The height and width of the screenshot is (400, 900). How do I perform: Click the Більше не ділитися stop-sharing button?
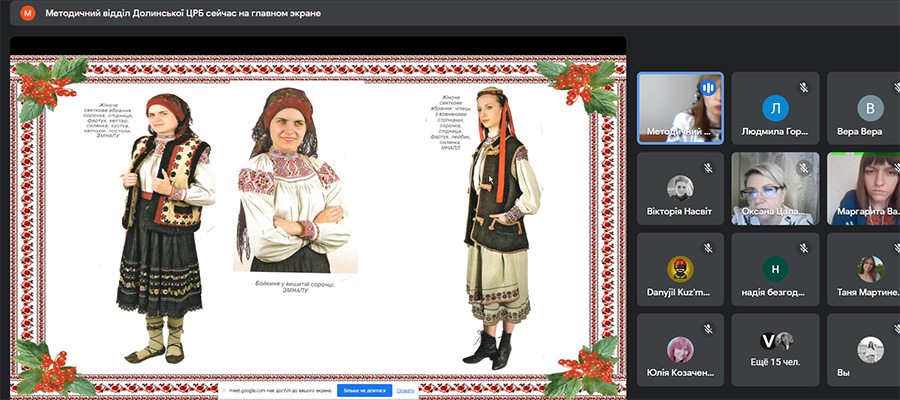tap(364, 391)
